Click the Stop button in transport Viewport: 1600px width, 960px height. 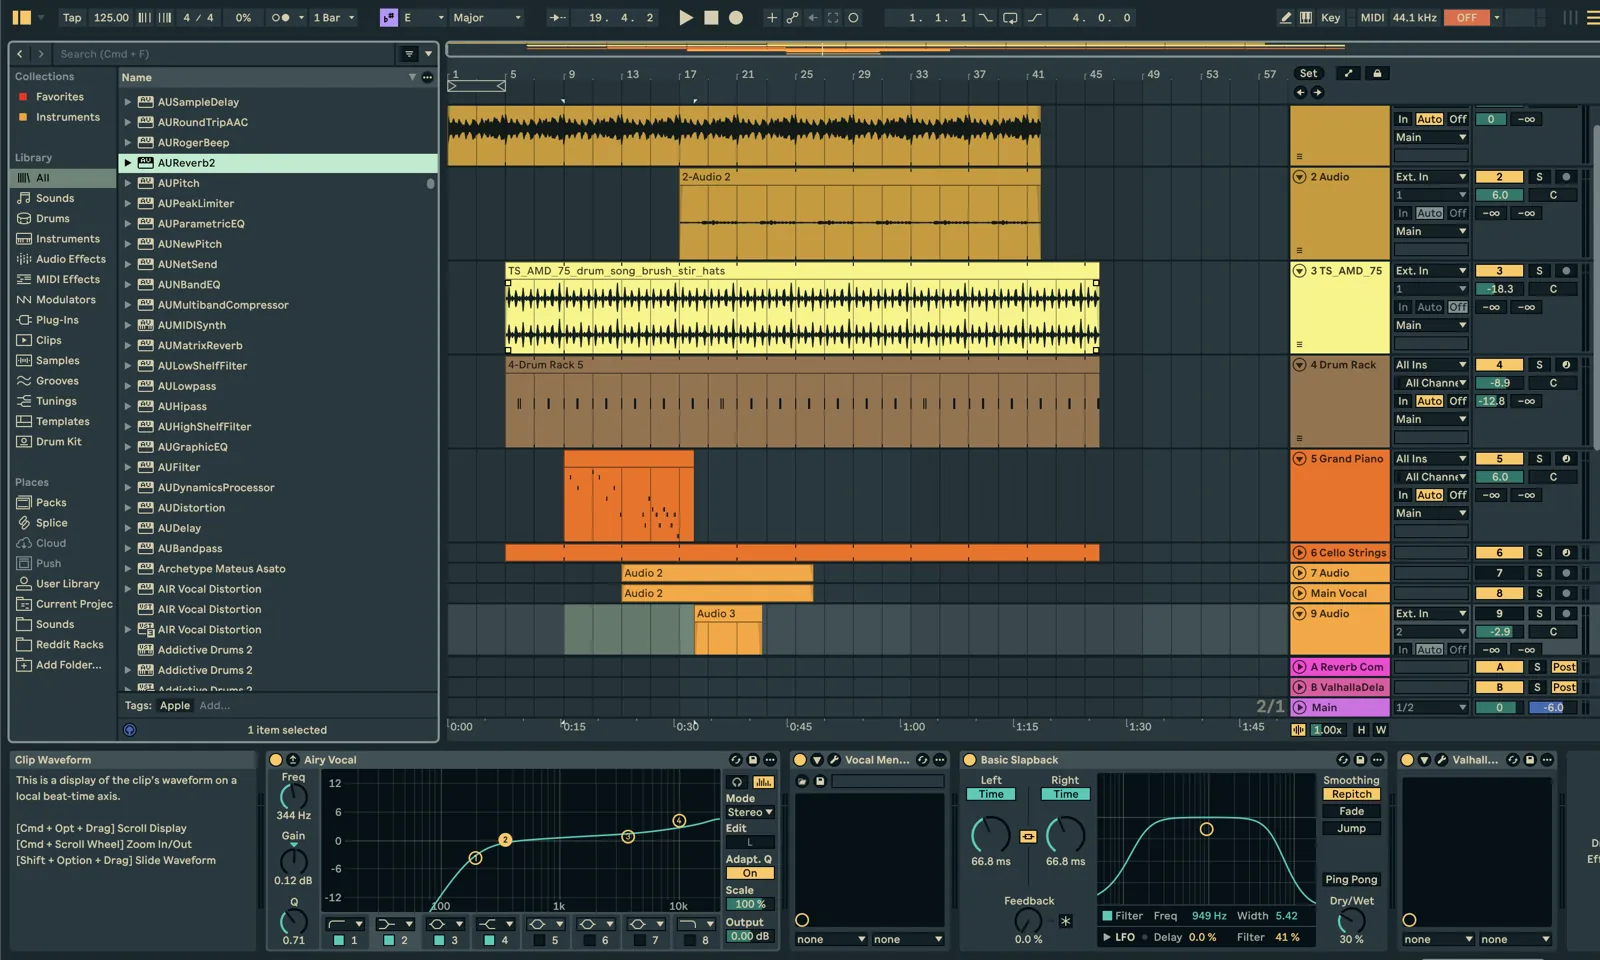click(x=711, y=17)
